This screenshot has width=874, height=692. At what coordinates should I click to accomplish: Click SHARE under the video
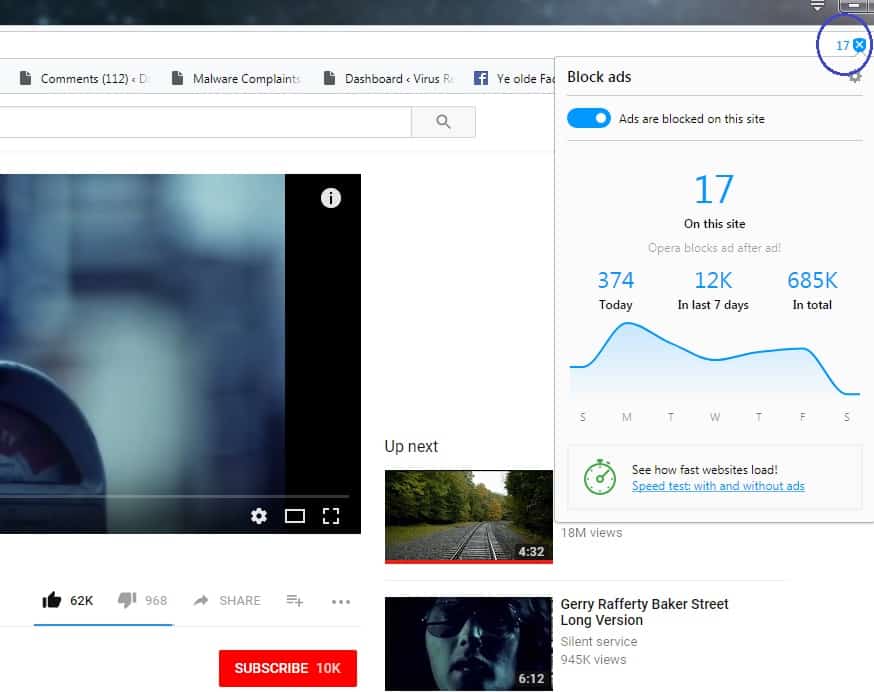(227, 601)
